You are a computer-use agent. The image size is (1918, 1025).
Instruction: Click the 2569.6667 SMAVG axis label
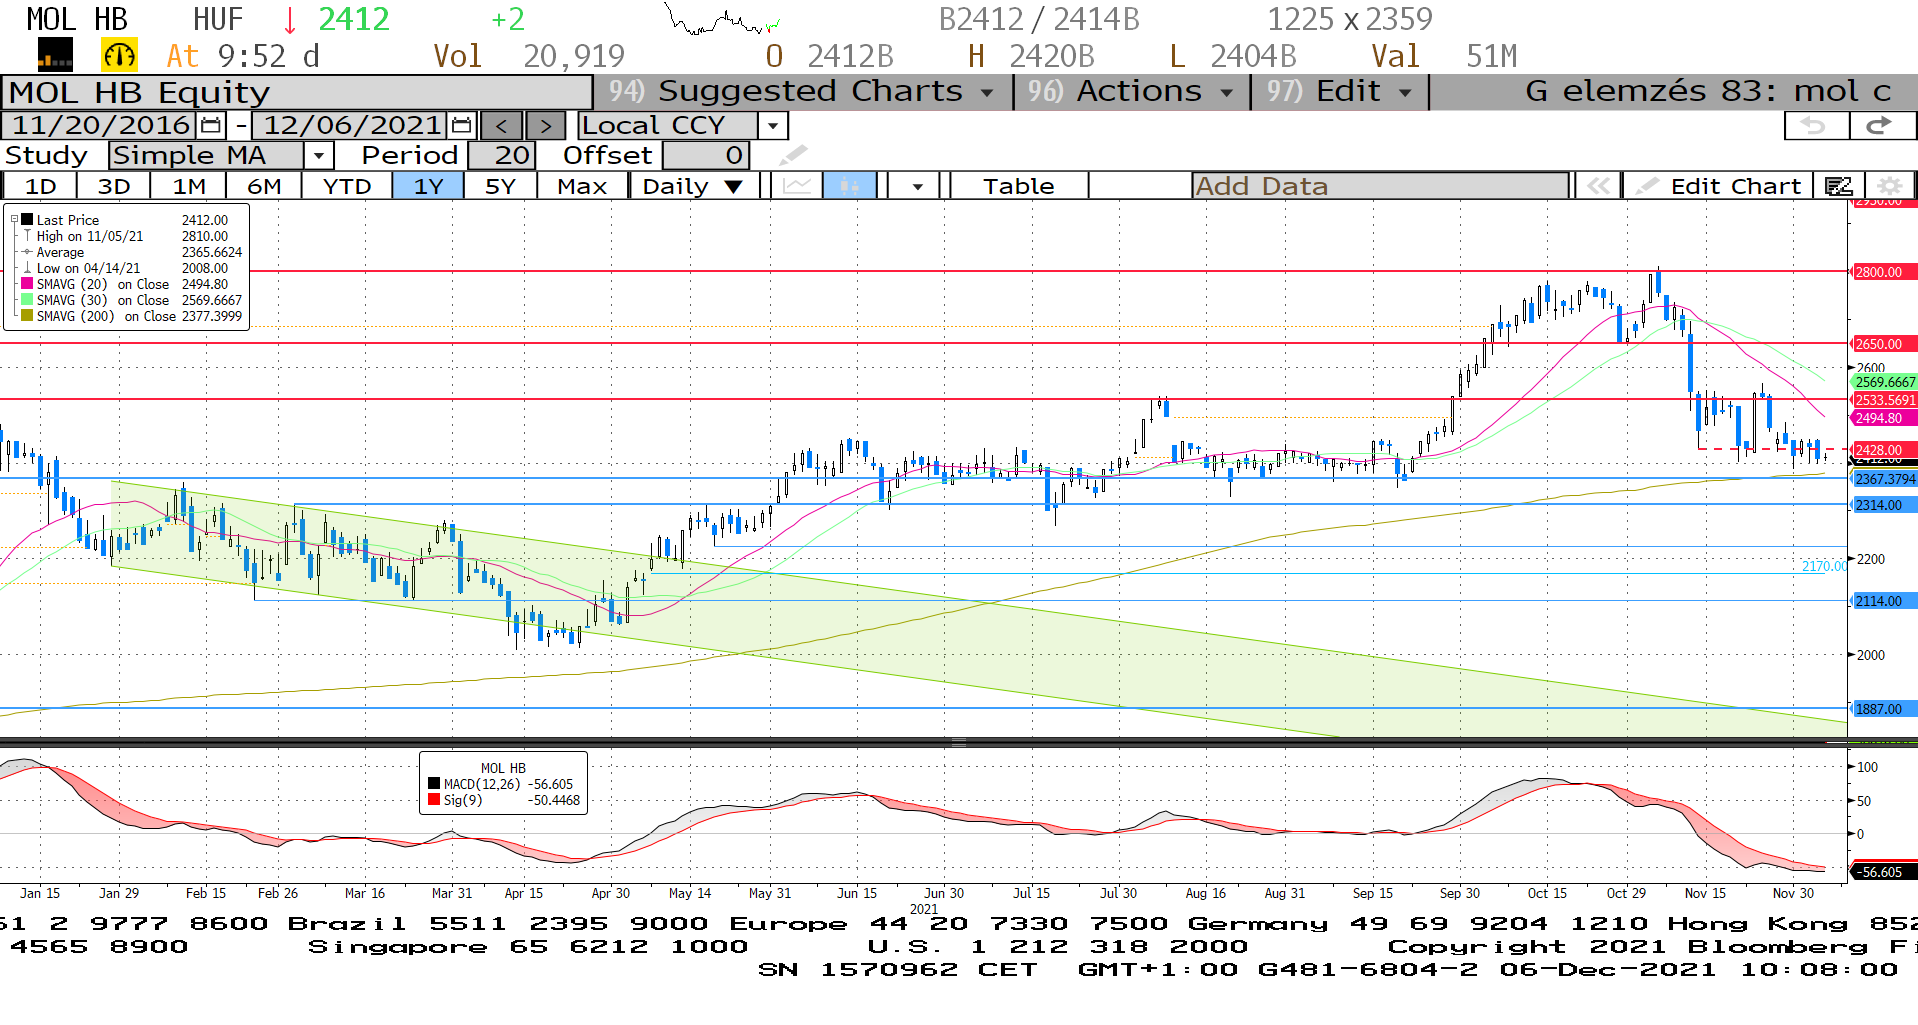pos(1885,382)
